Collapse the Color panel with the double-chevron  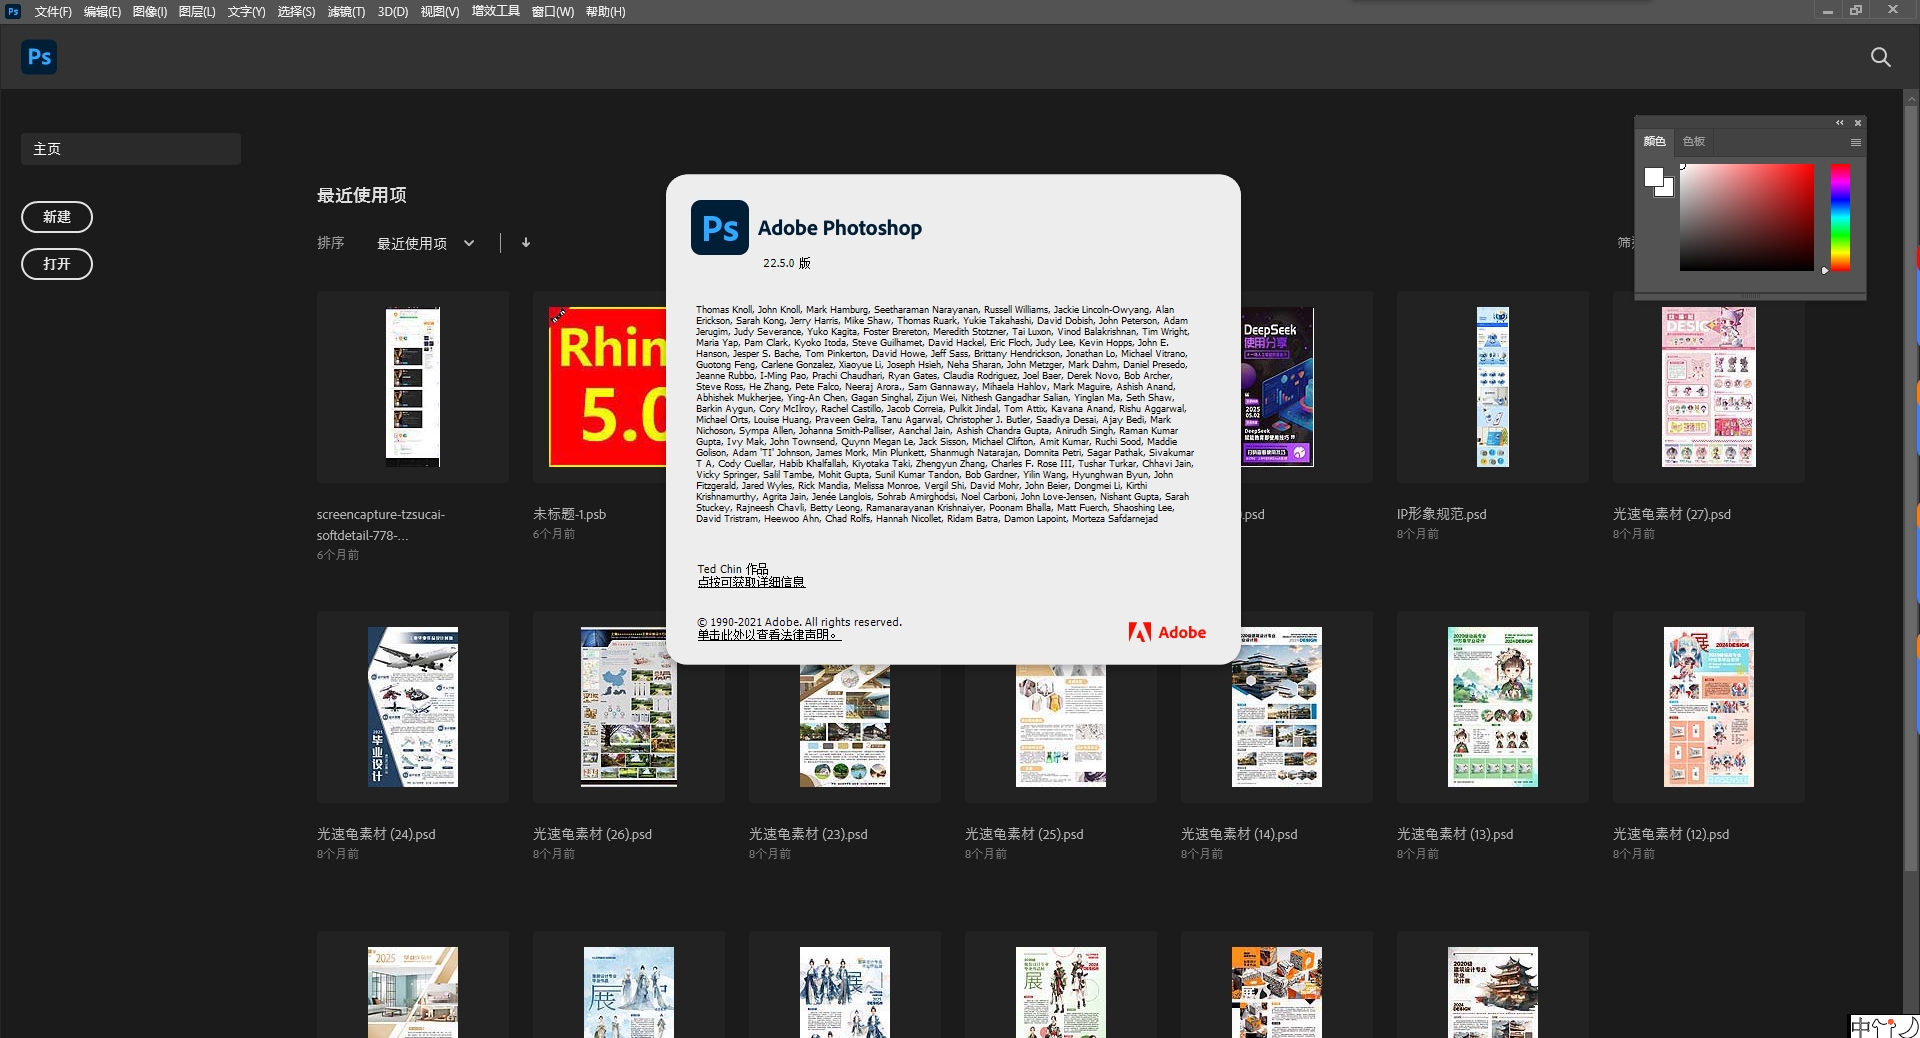[x=1839, y=122]
